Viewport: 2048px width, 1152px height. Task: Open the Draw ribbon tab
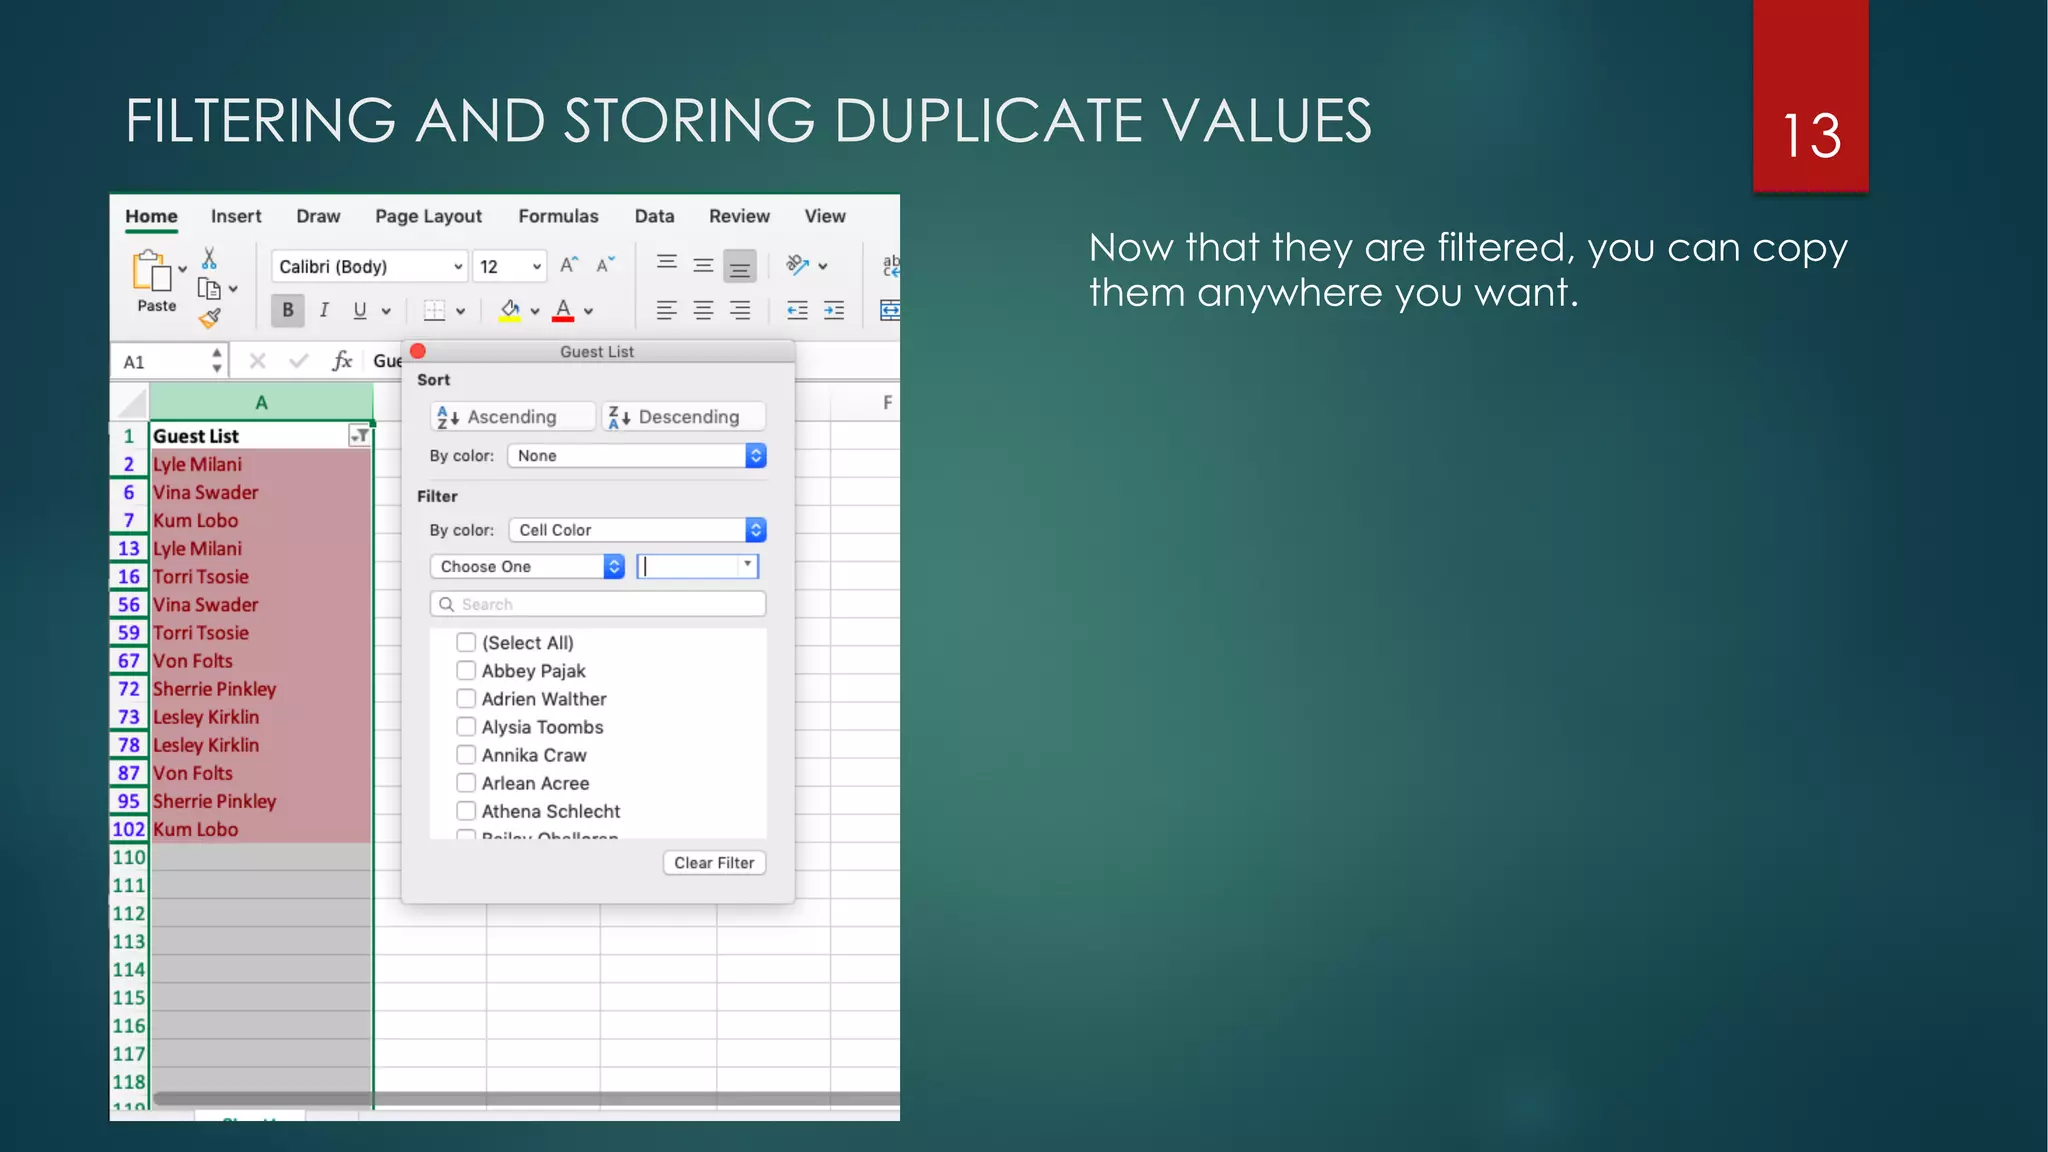(318, 216)
